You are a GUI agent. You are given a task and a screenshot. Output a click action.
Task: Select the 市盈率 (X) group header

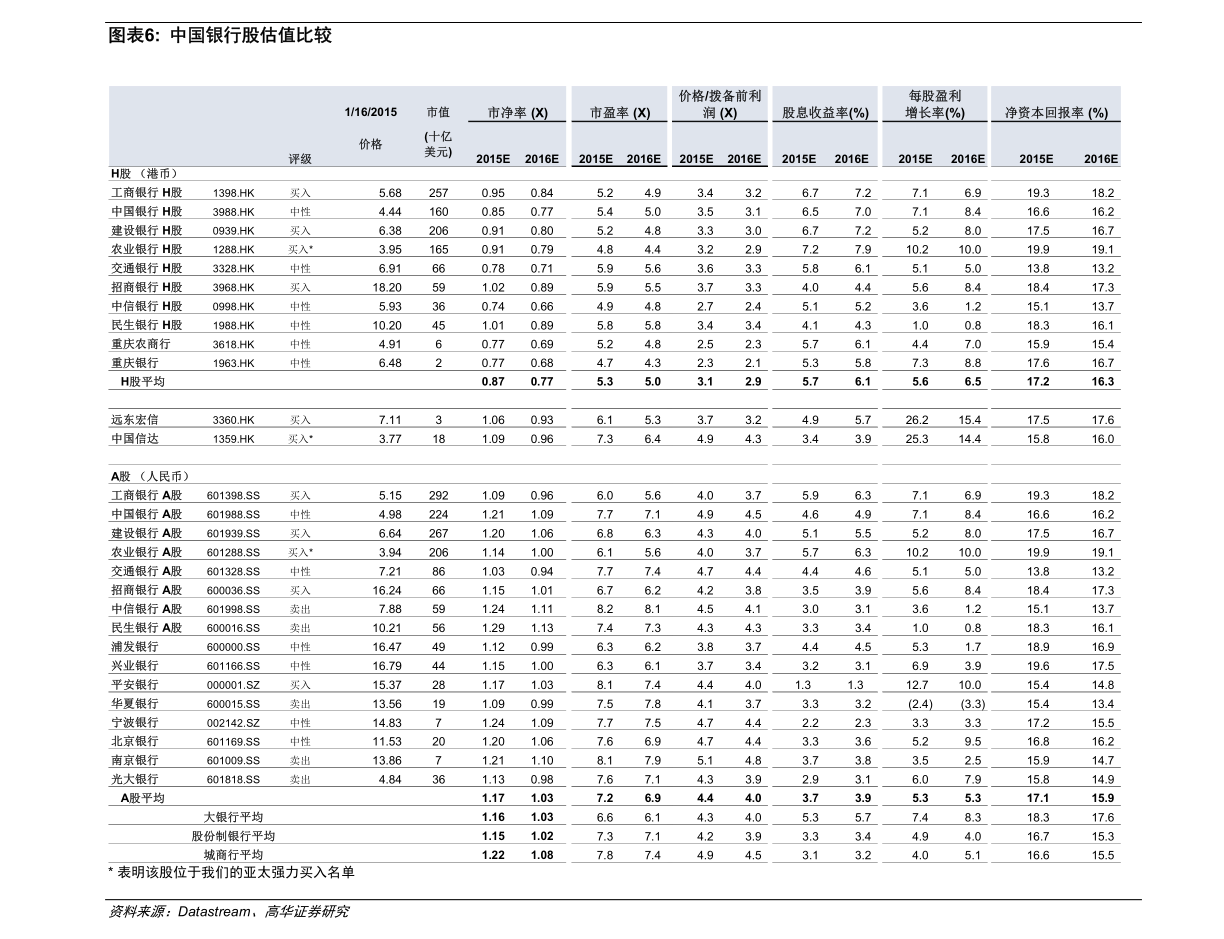[620, 113]
